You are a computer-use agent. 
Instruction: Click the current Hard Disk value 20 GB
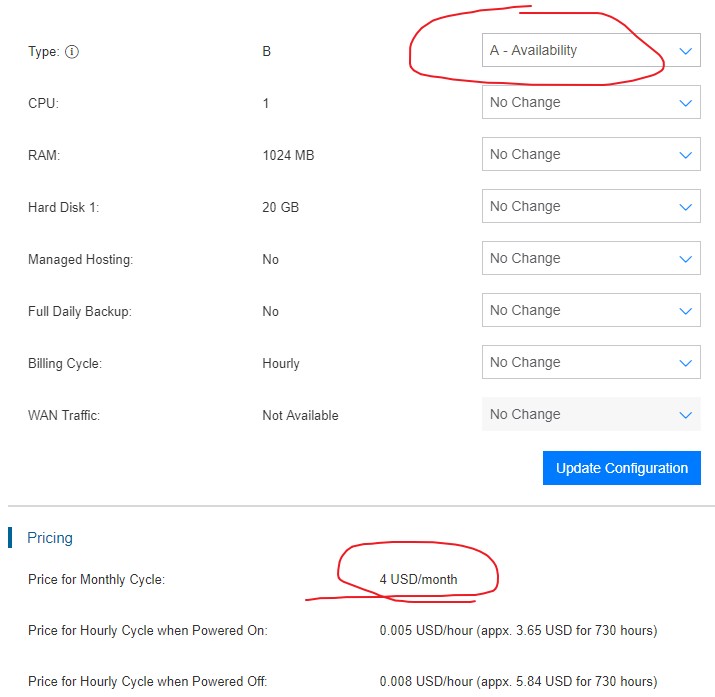click(x=280, y=207)
